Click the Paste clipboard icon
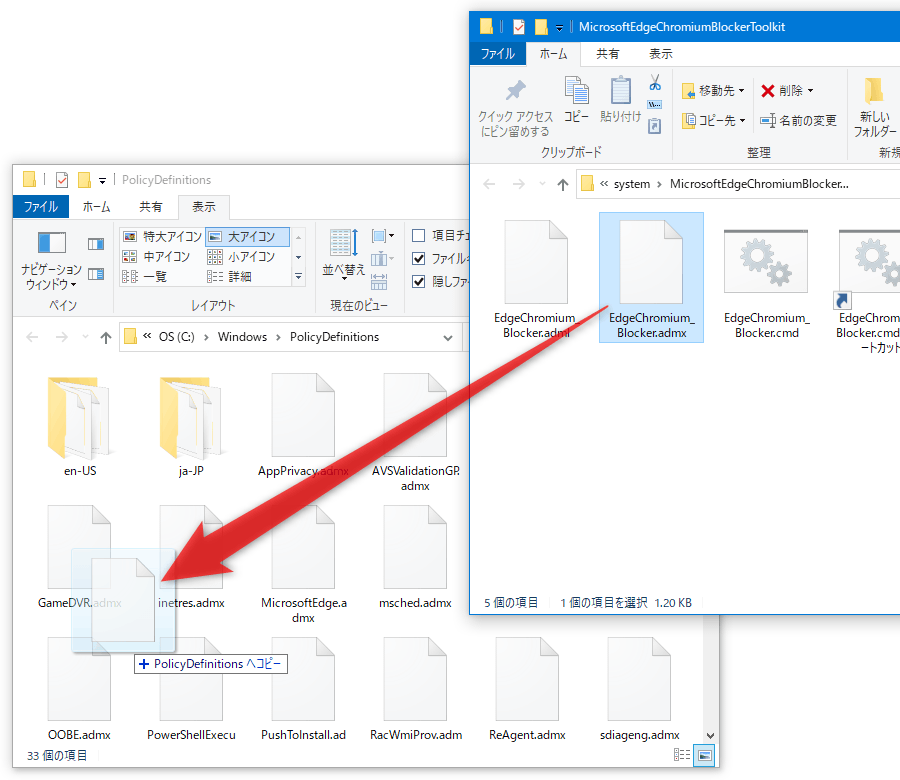Image resolution: width=900 pixels, height=780 pixels. coord(620,90)
